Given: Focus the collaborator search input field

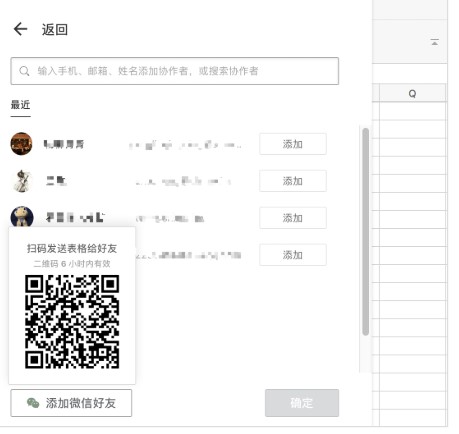Looking at the screenshot, I should click(x=175, y=71).
